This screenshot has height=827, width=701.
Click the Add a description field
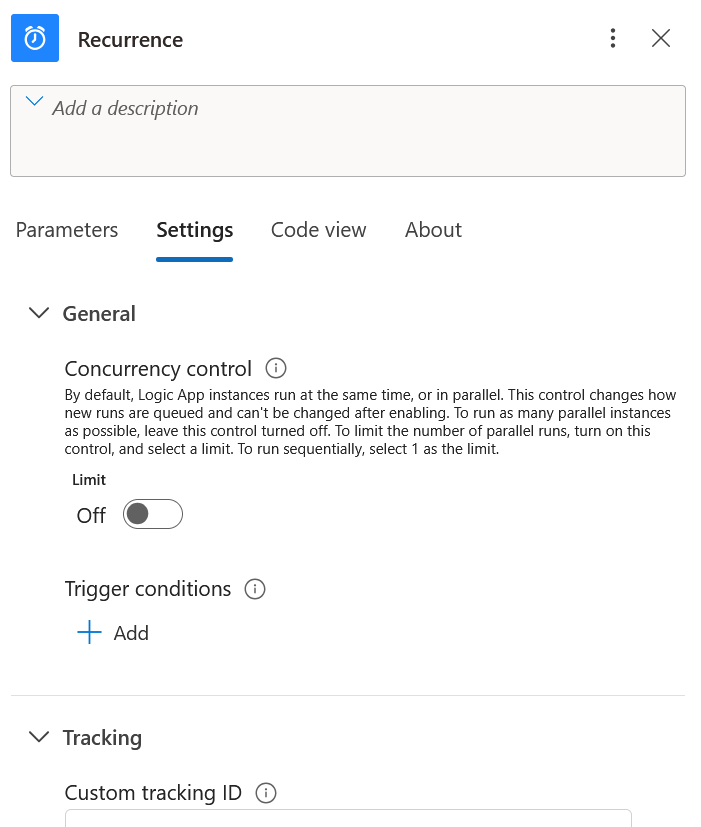pos(348,131)
